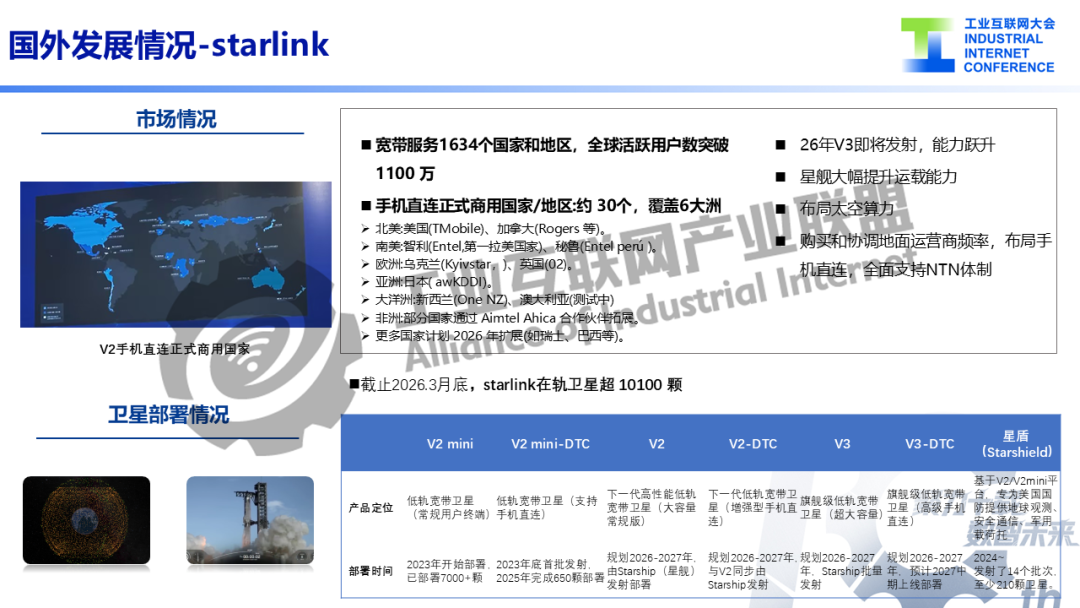Click the cell mentioning '增强型手机直连'
1080x608 pixels.
click(x=752, y=507)
